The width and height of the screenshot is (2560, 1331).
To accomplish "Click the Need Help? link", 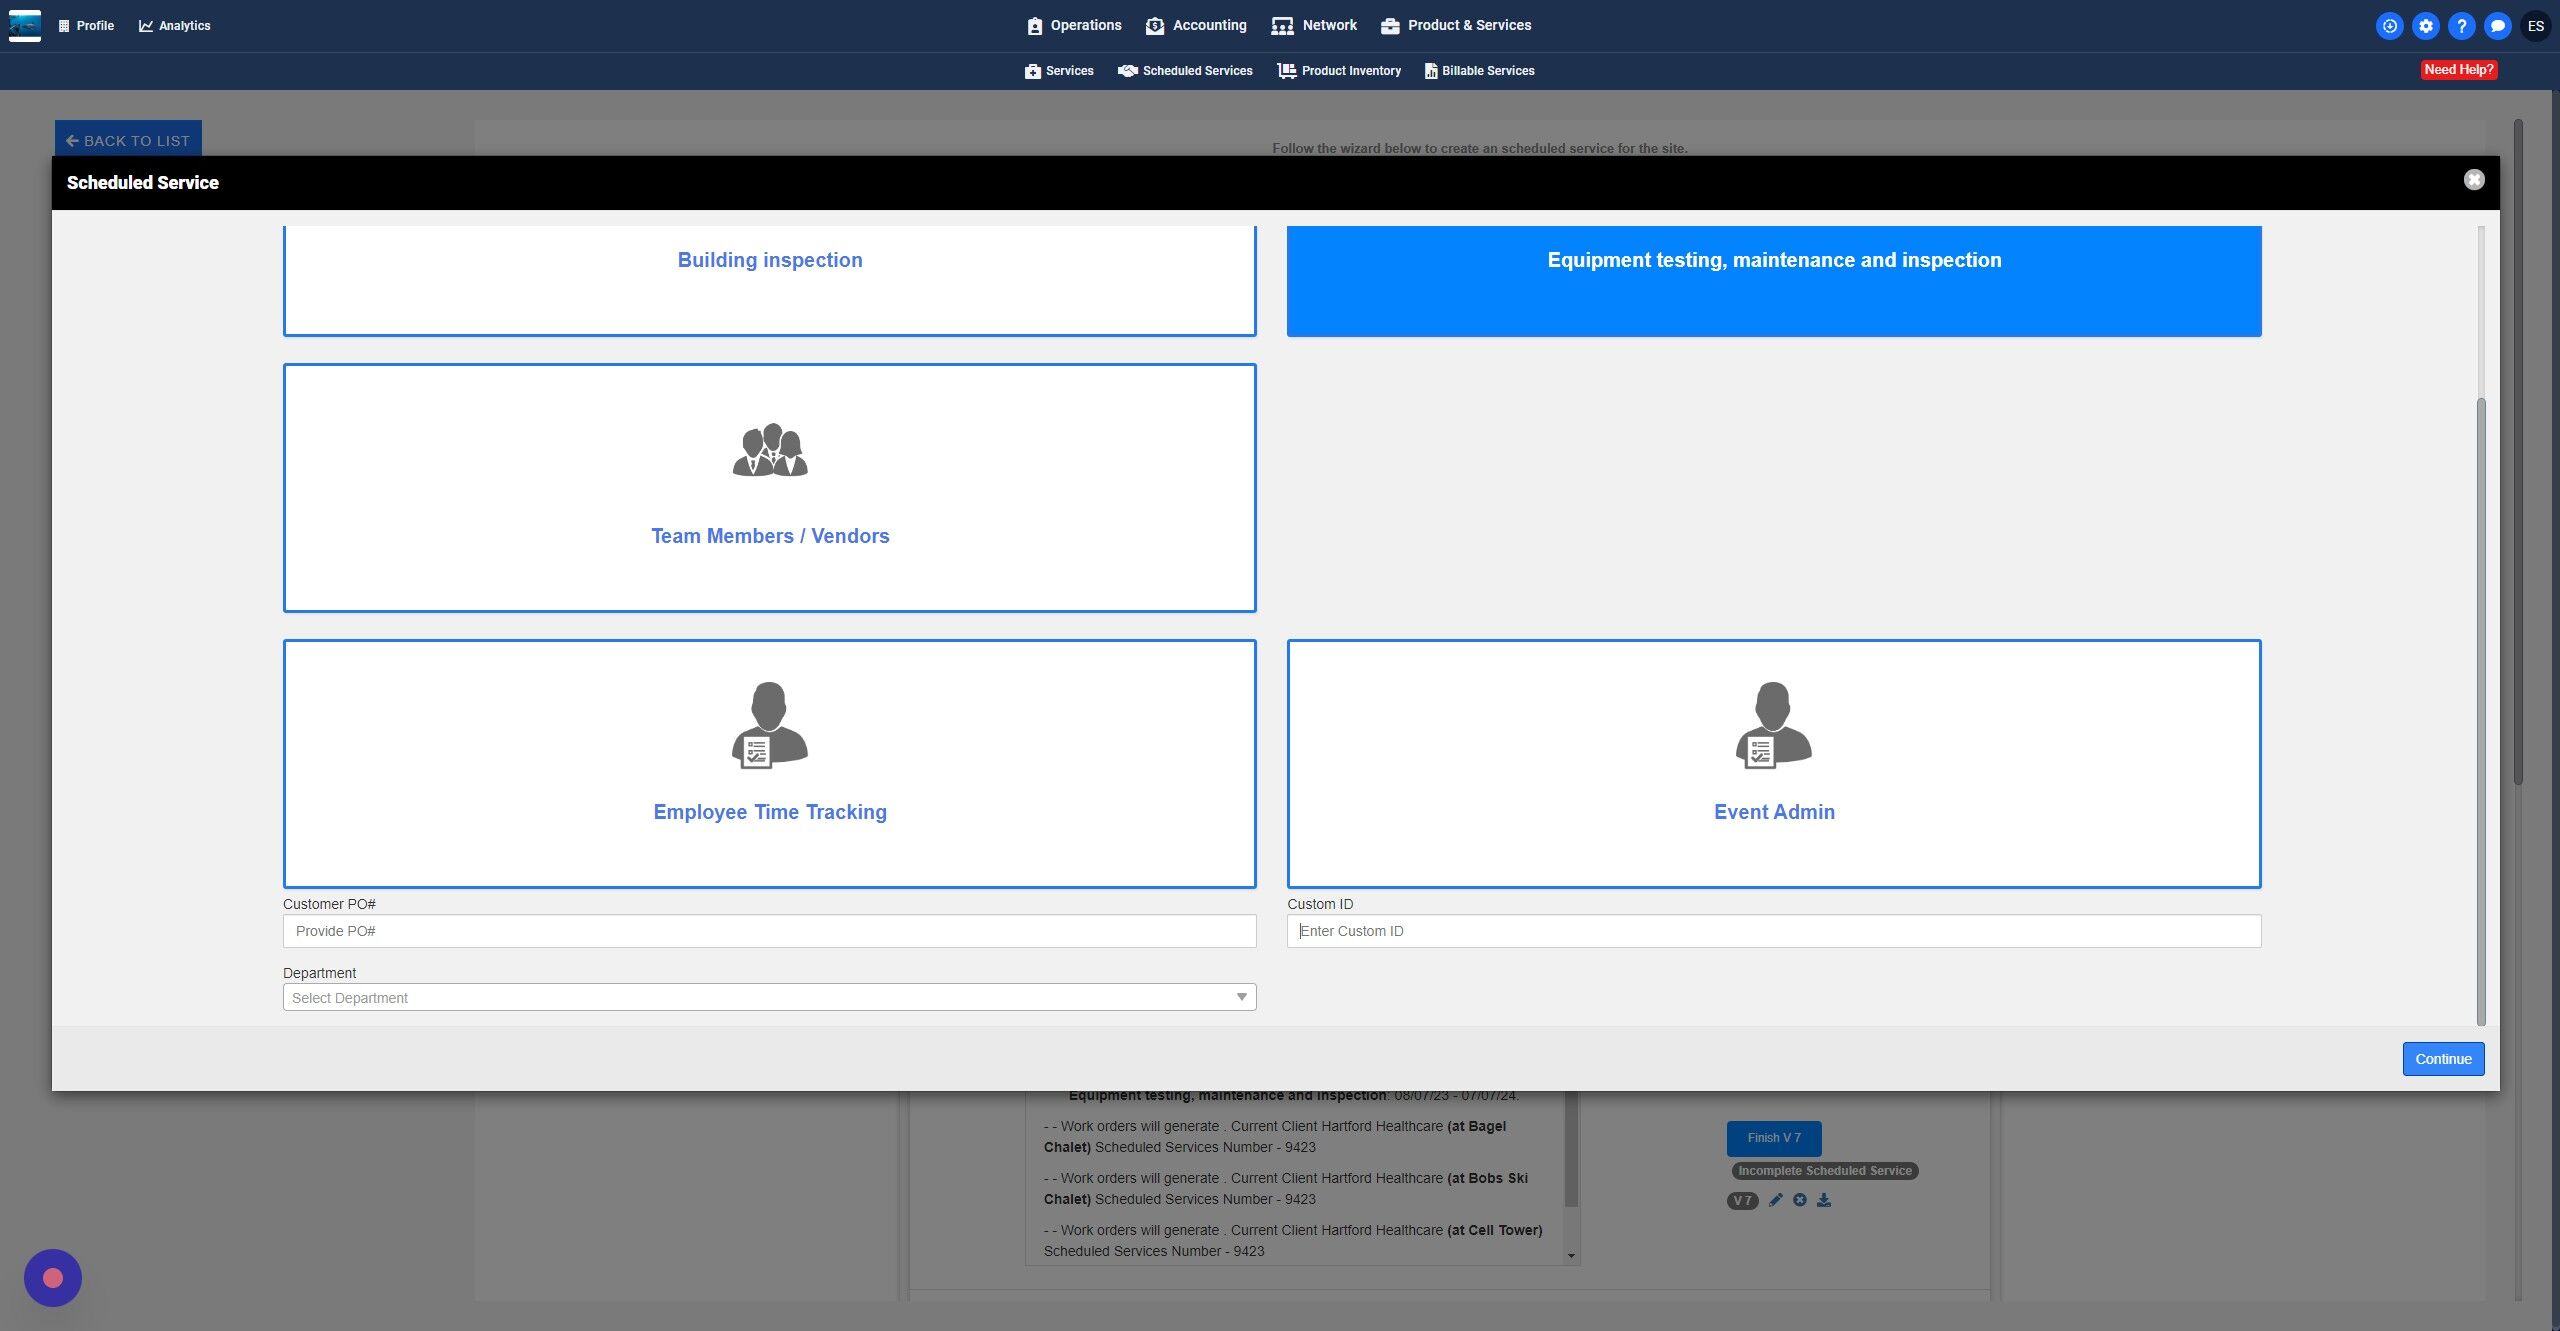I will coord(2458,69).
